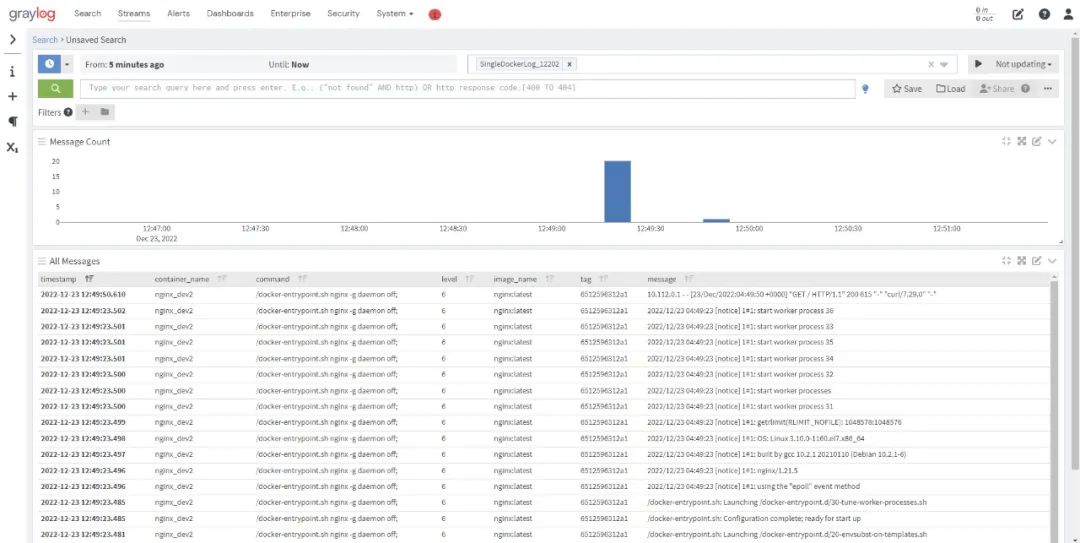Toggle sort on the timestamp column

[90, 279]
